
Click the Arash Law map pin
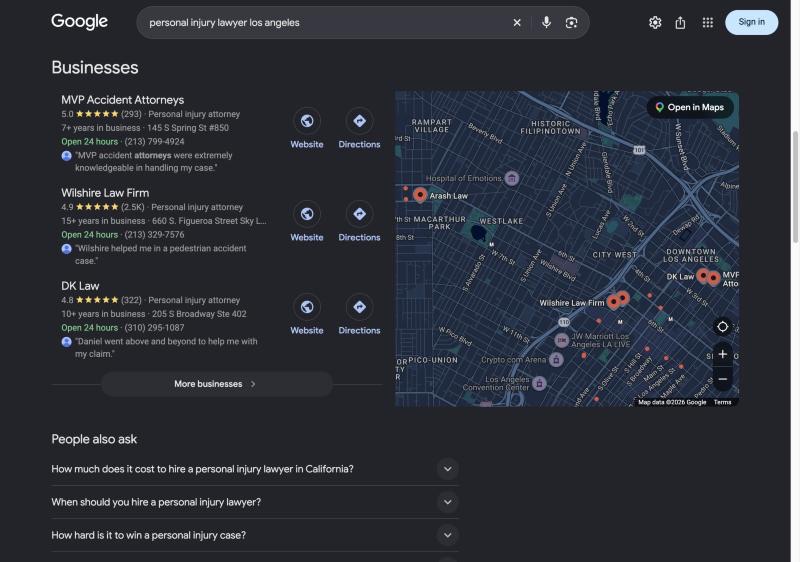pos(420,194)
